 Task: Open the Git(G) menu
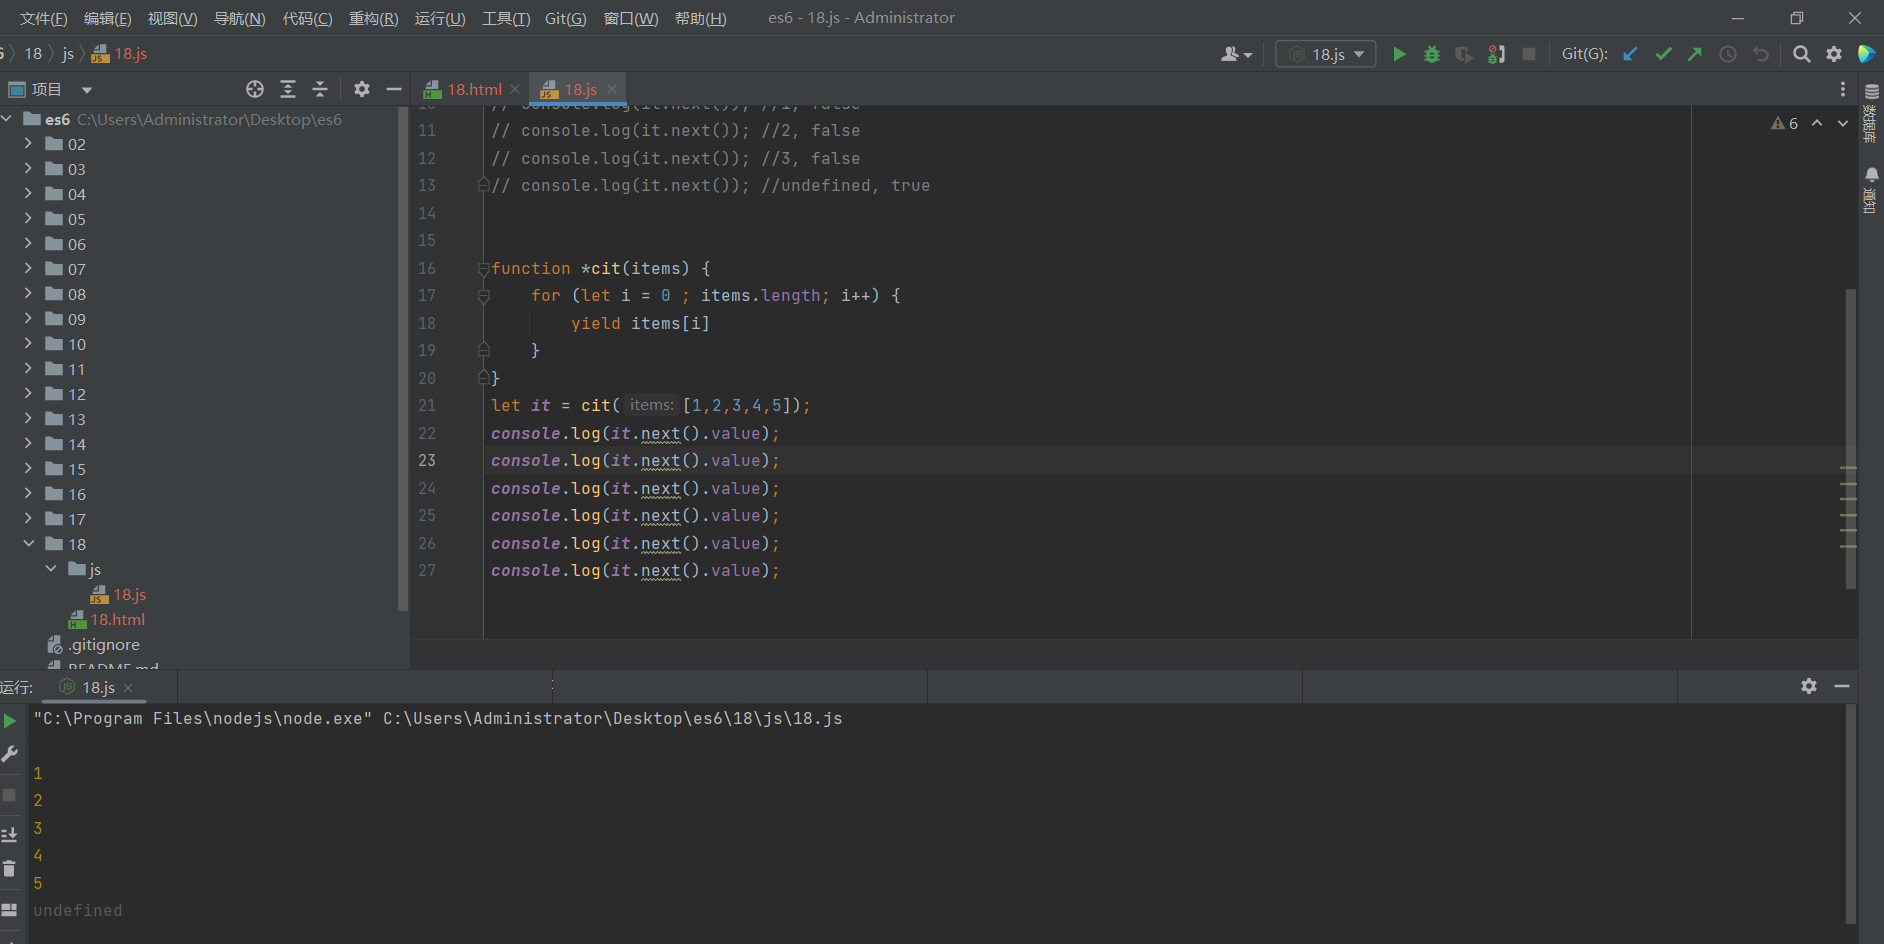pos(565,18)
